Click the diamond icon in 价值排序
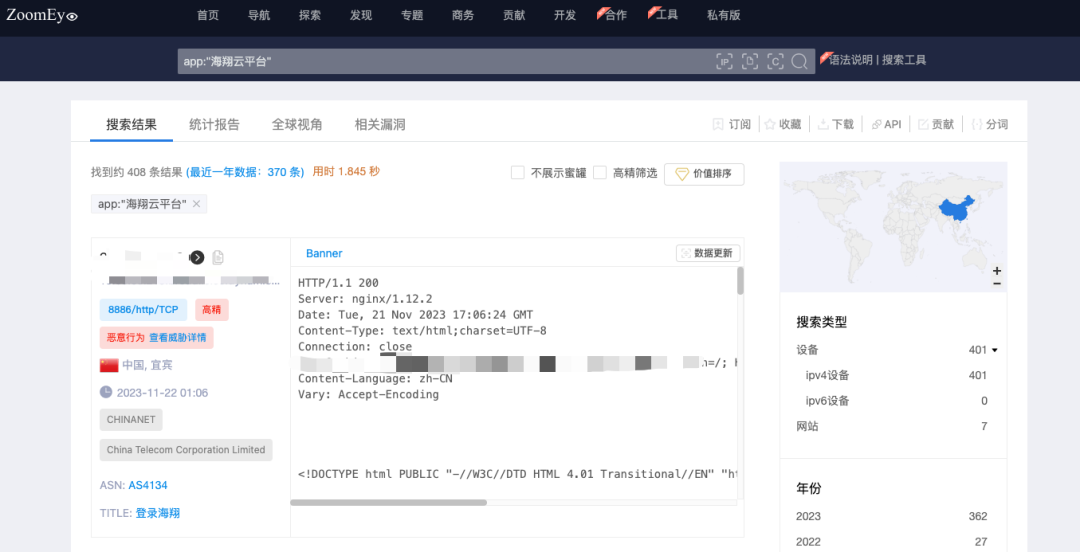Image resolution: width=1080 pixels, height=552 pixels. tap(681, 174)
